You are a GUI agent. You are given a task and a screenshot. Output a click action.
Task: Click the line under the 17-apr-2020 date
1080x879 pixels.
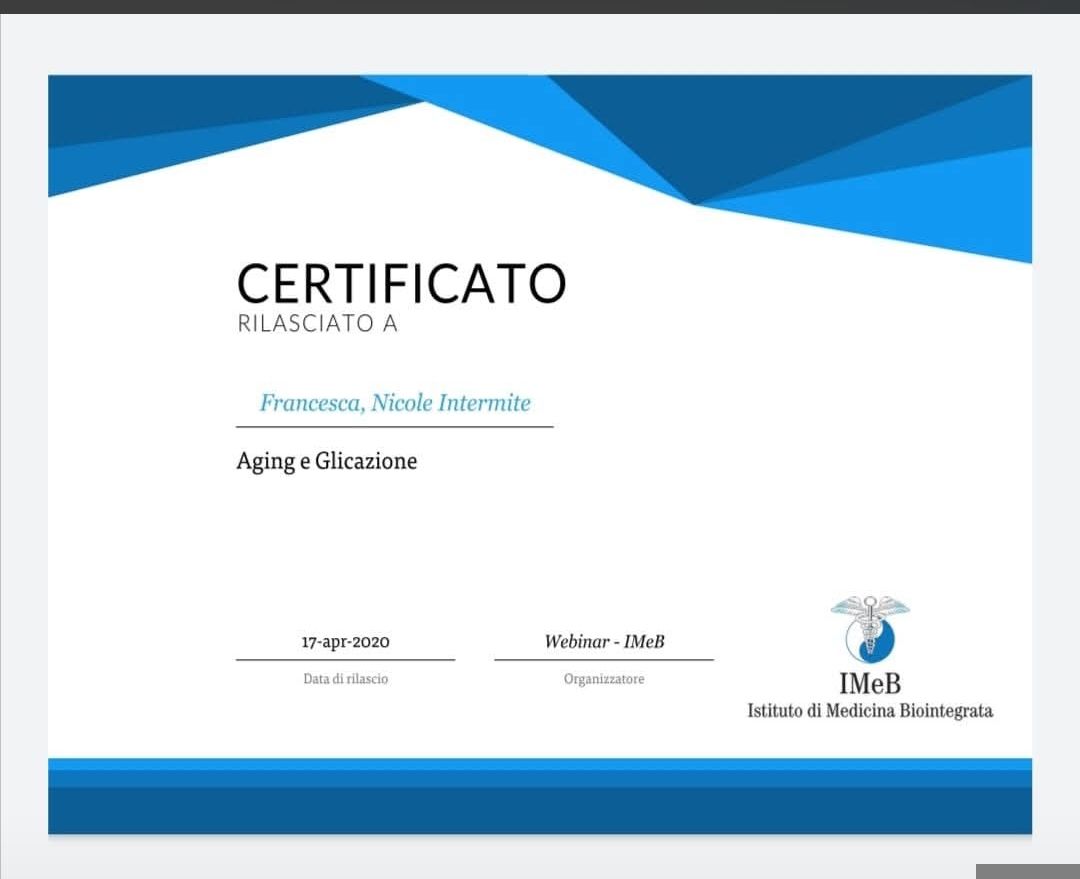tap(345, 660)
